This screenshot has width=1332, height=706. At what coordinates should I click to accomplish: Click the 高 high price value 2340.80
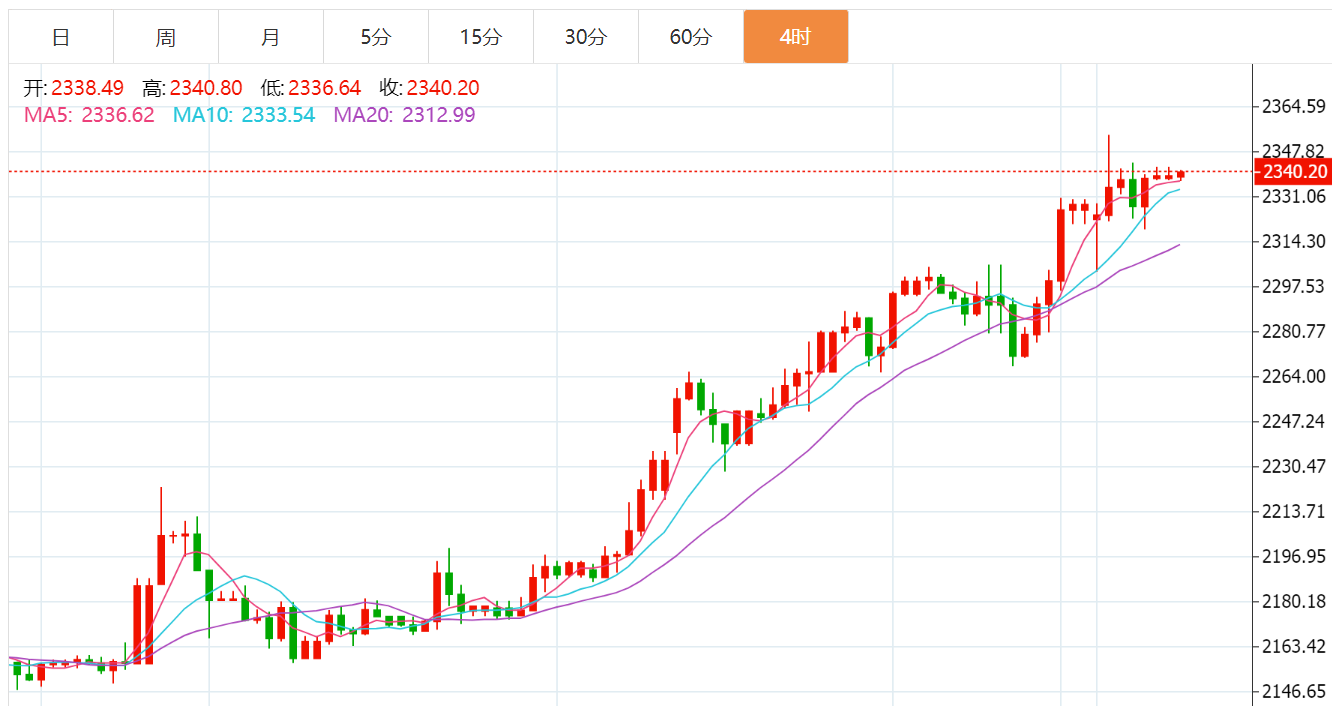206,88
